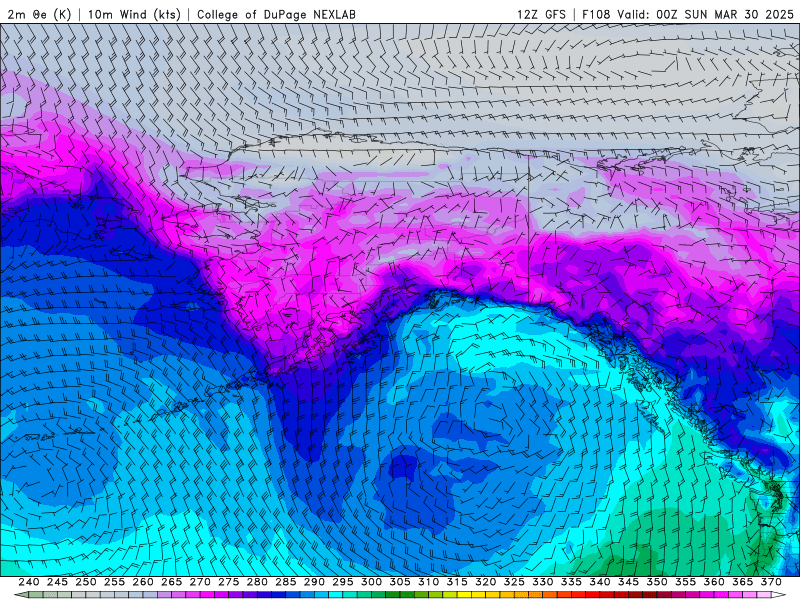Image resolution: width=800 pixels, height=600 pixels.
Task: Click the 275 color scale label
Action: coord(229,582)
